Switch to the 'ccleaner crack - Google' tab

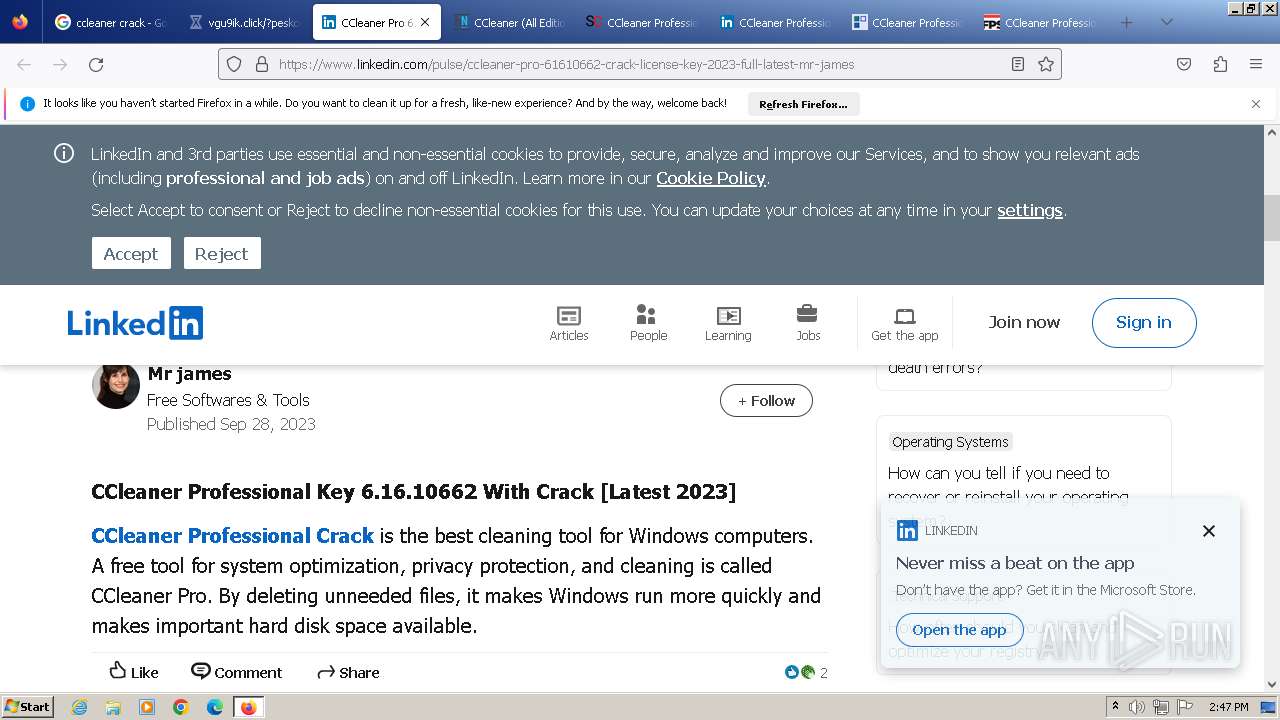110,22
